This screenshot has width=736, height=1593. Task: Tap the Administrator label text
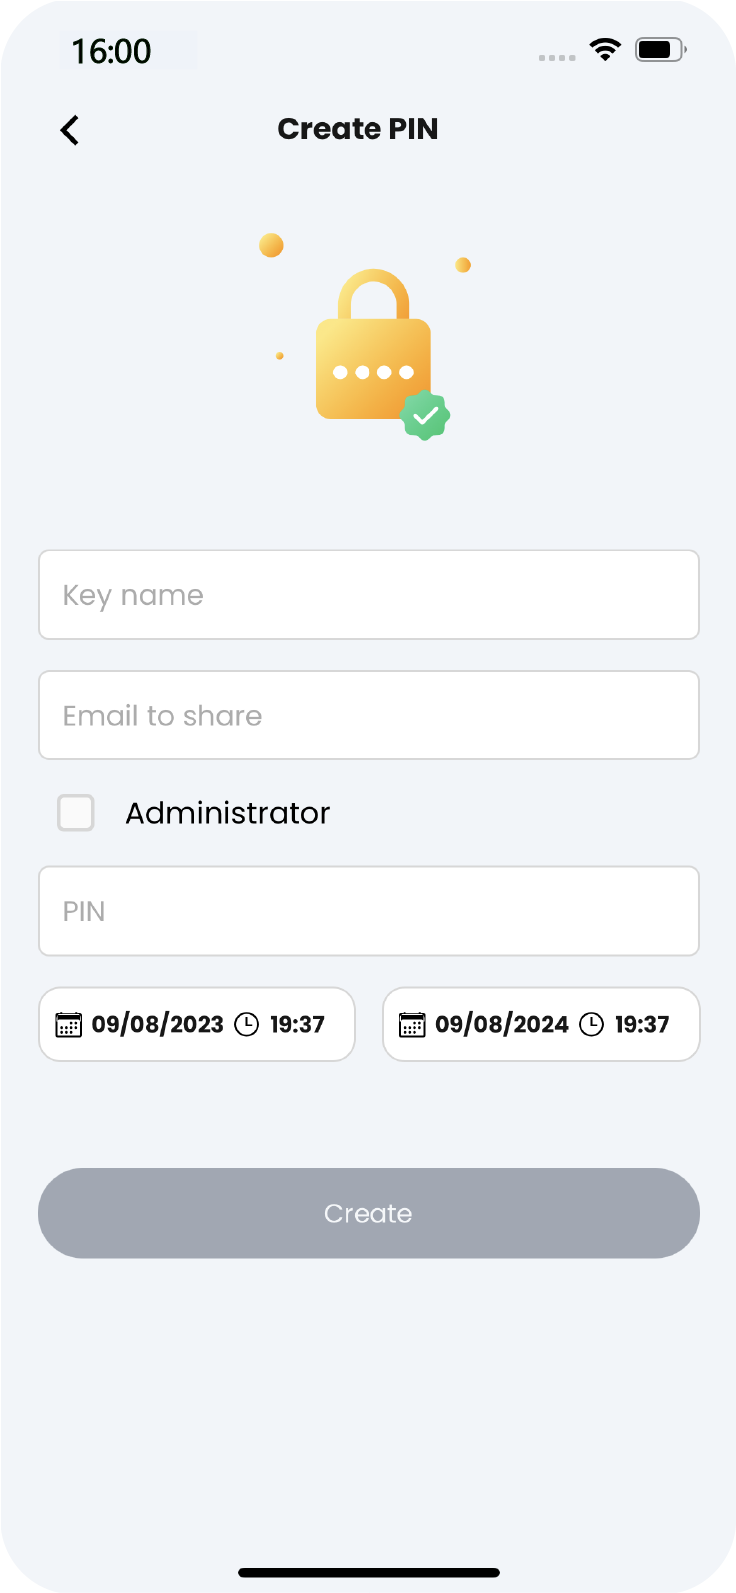pos(227,813)
